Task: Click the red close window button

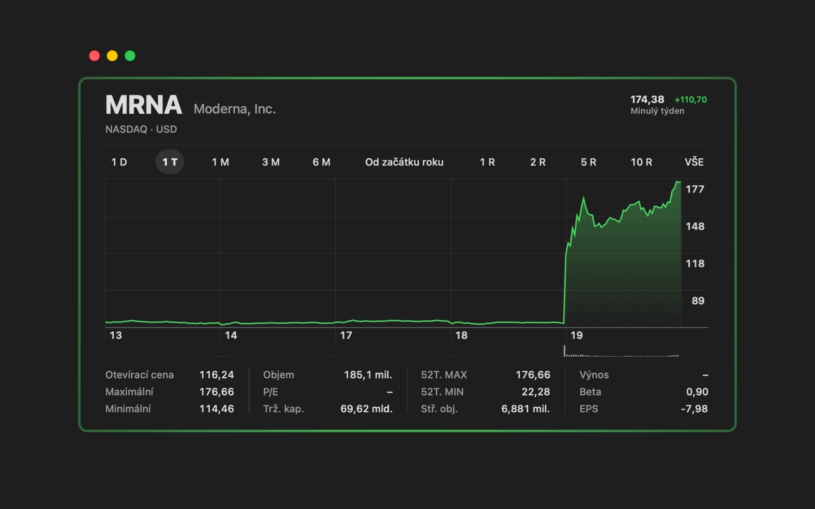Action: pos(95,56)
